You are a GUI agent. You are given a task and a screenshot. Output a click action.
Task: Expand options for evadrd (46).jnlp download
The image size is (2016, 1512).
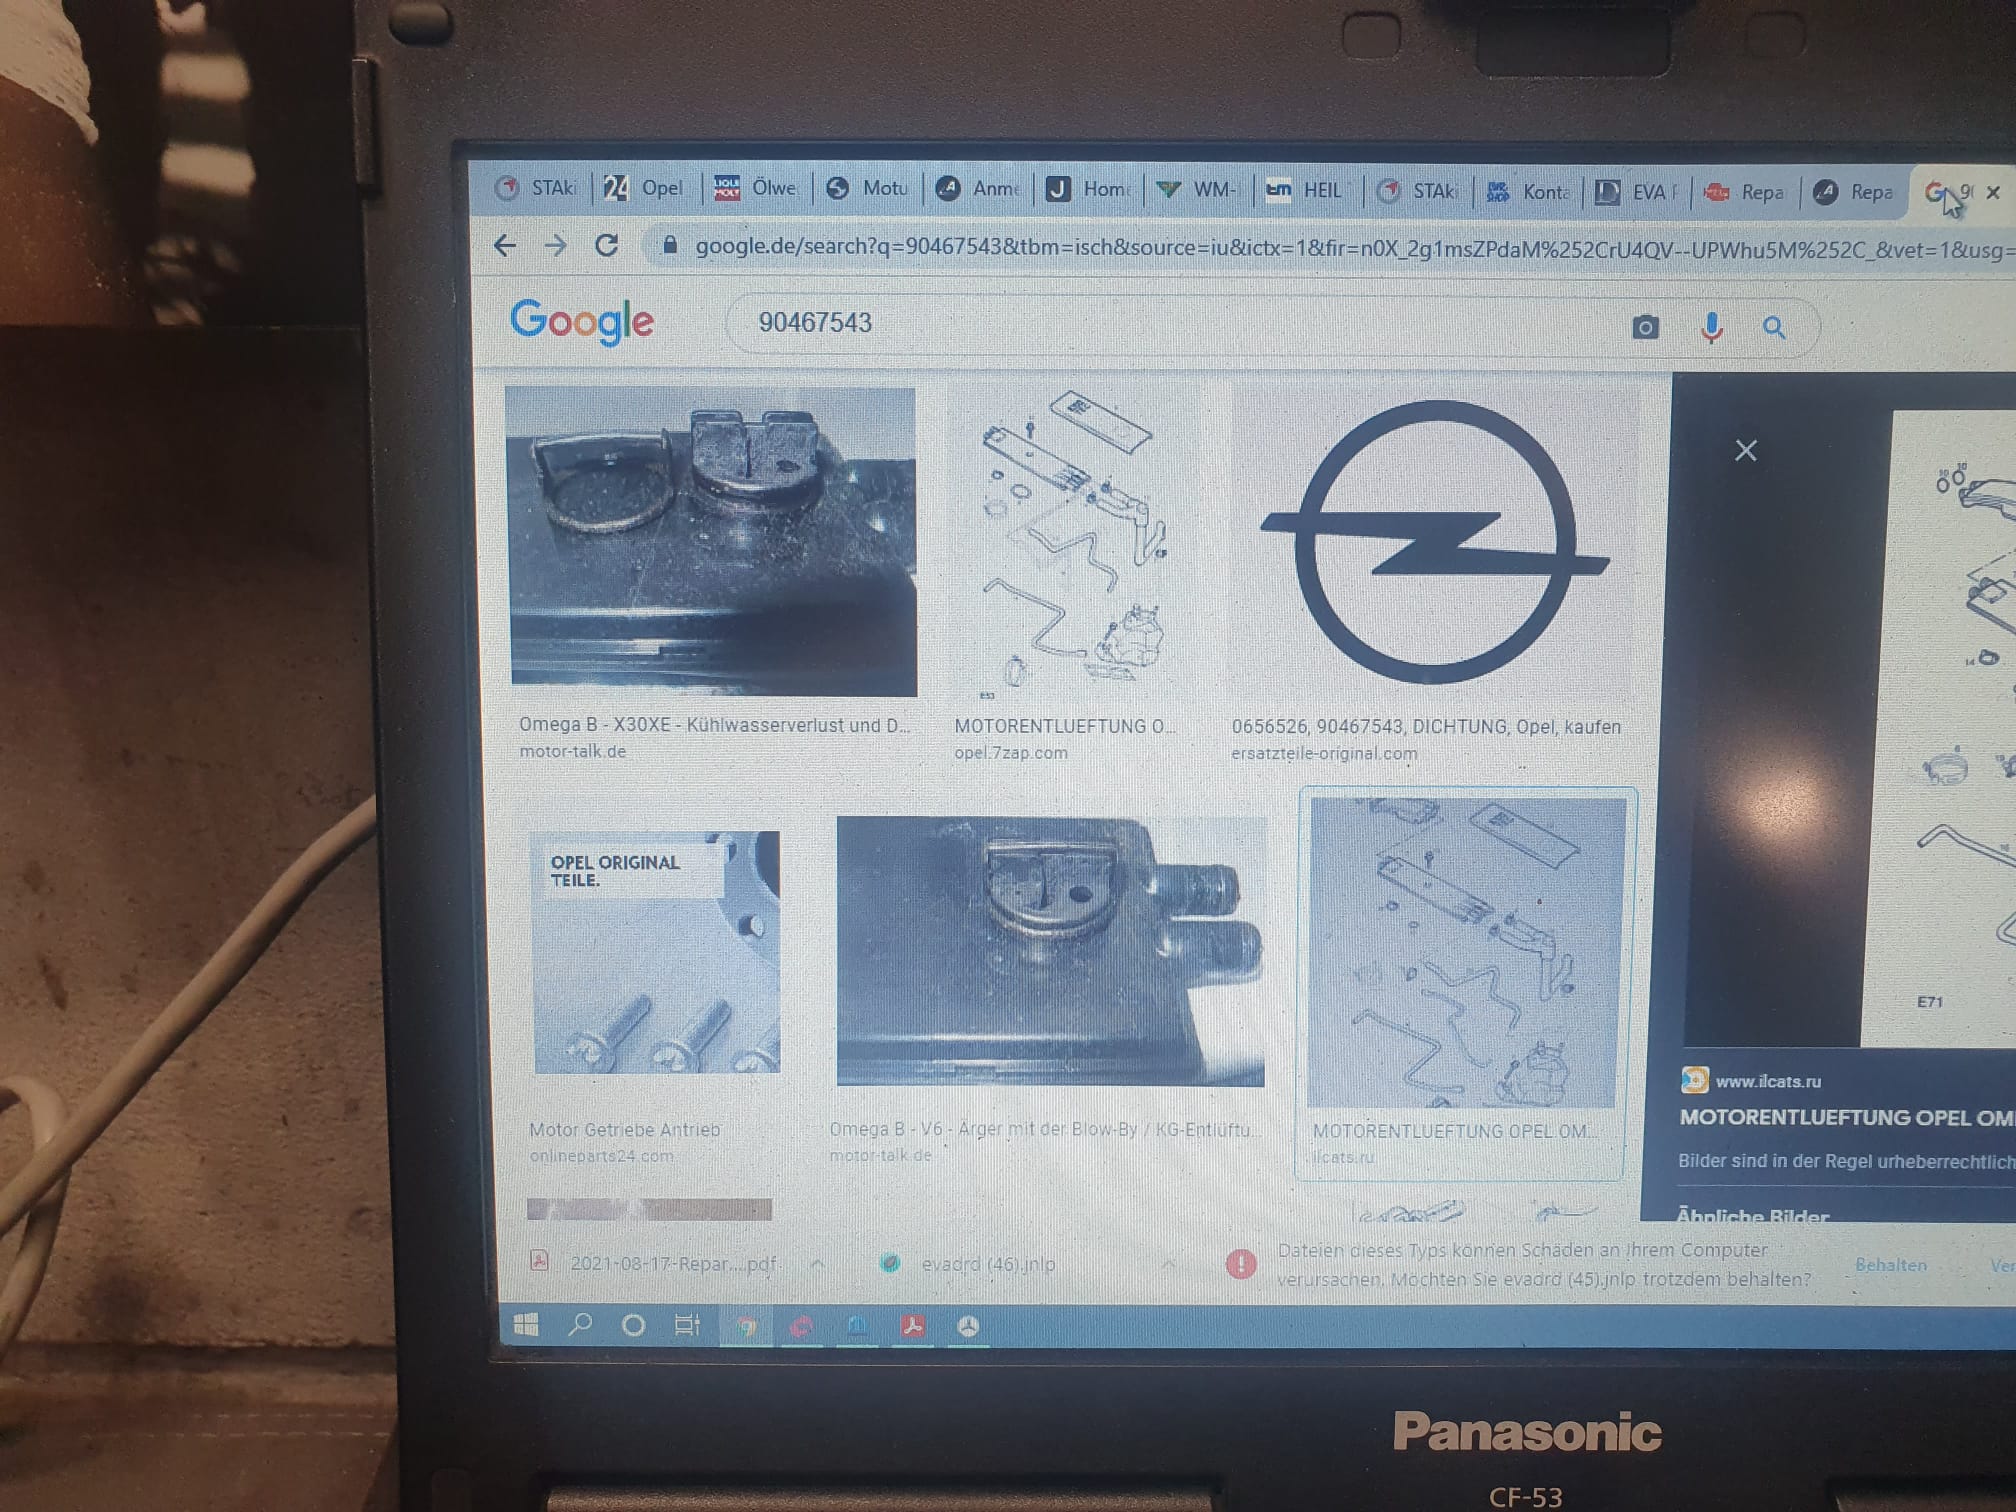point(1167,1265)
